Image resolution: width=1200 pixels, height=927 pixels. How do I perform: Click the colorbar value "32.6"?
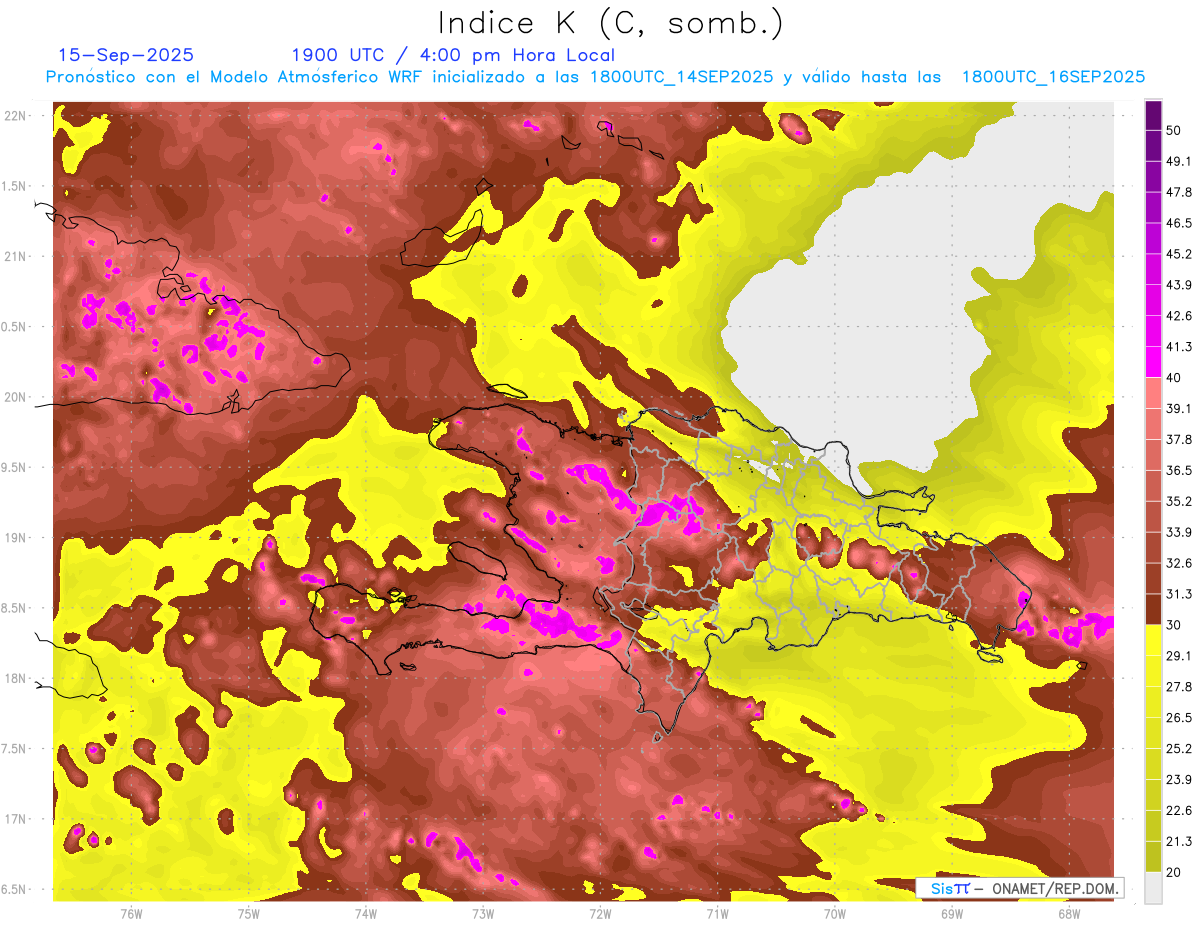click(x=1179, y=563)
